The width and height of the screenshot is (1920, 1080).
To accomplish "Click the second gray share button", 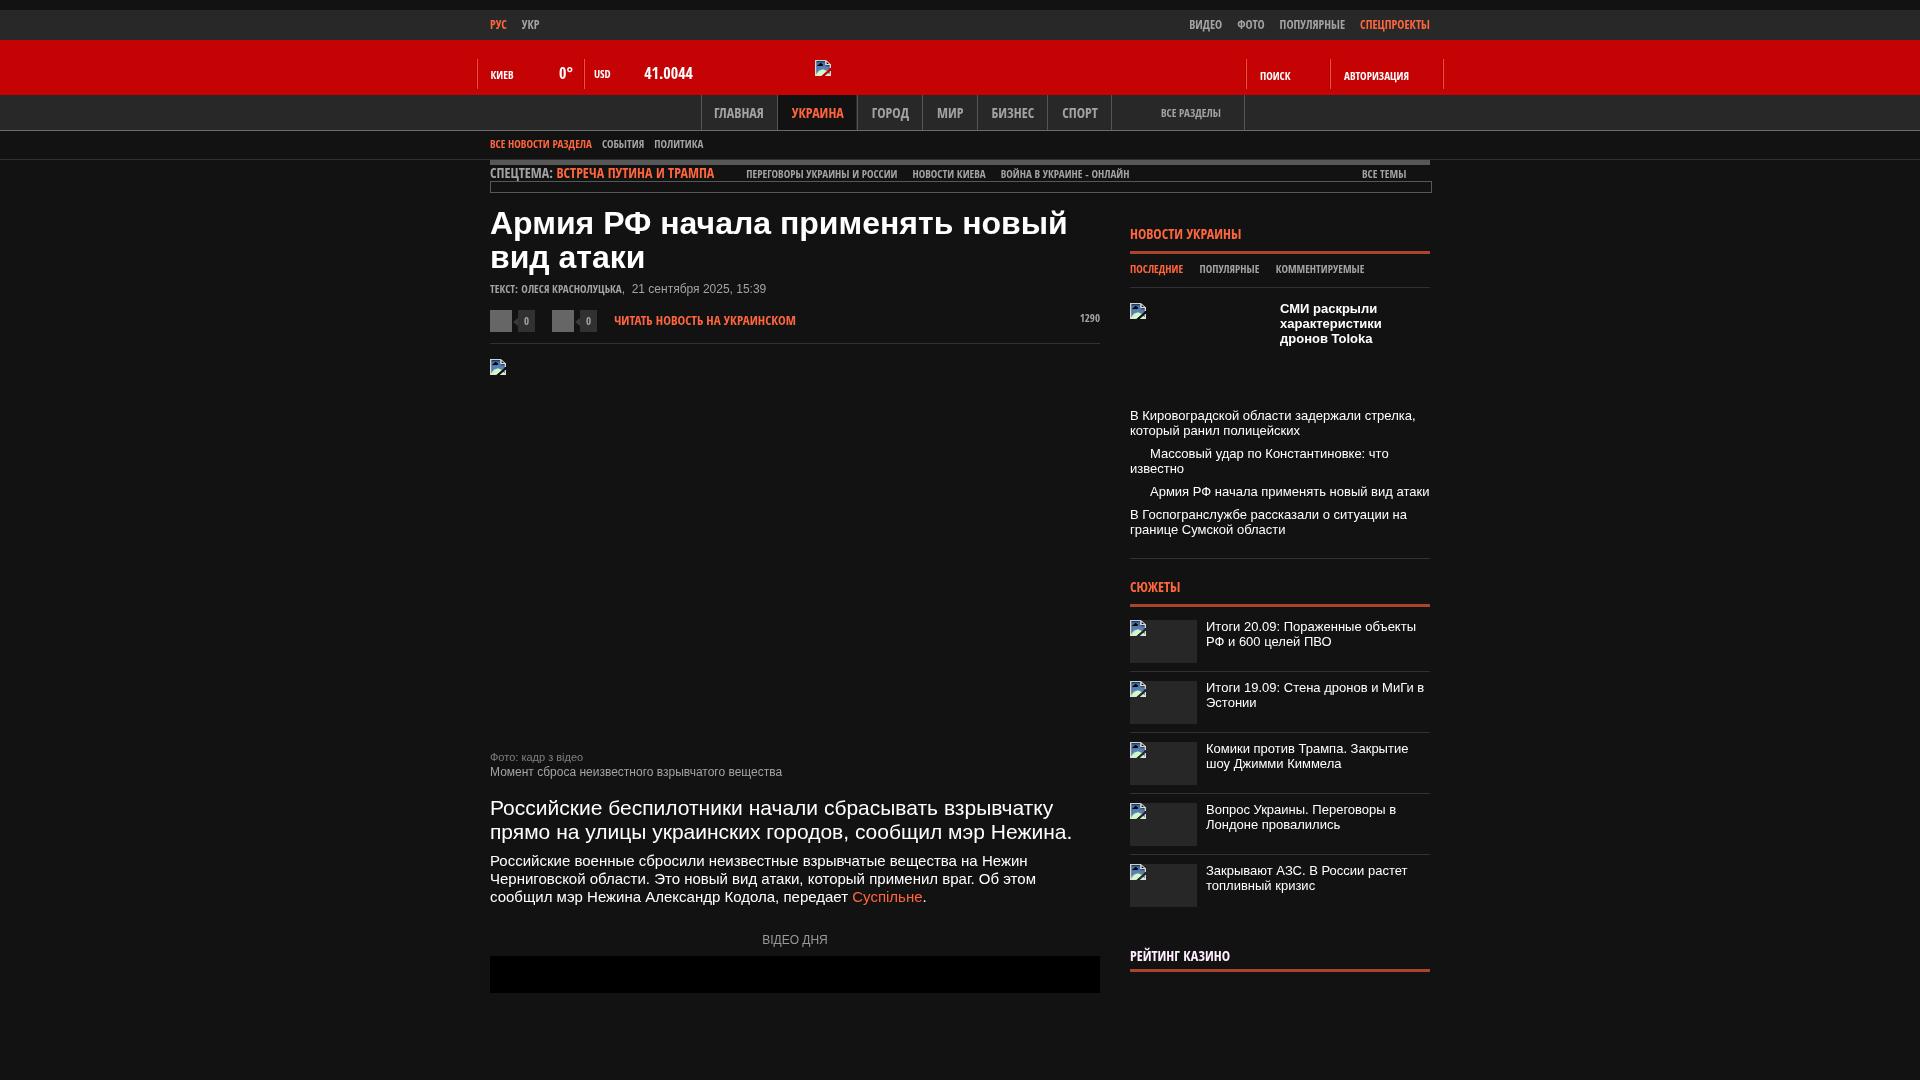I will point(563,321).
